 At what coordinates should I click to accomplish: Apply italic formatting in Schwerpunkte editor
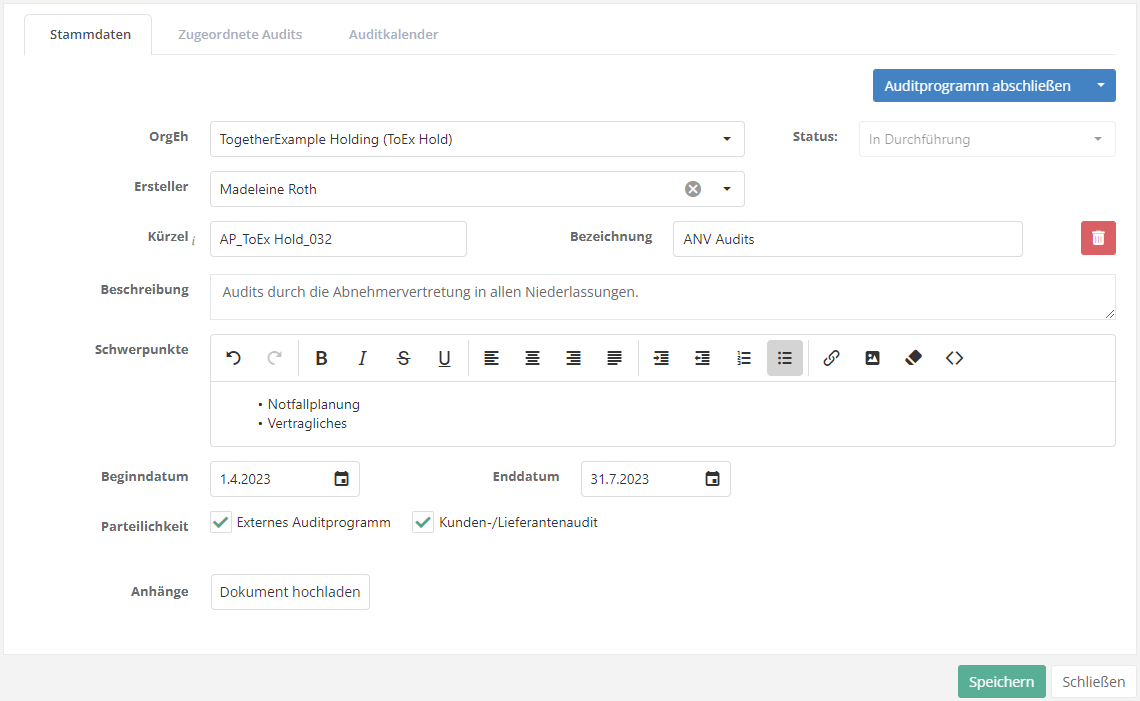pos(362,358)
